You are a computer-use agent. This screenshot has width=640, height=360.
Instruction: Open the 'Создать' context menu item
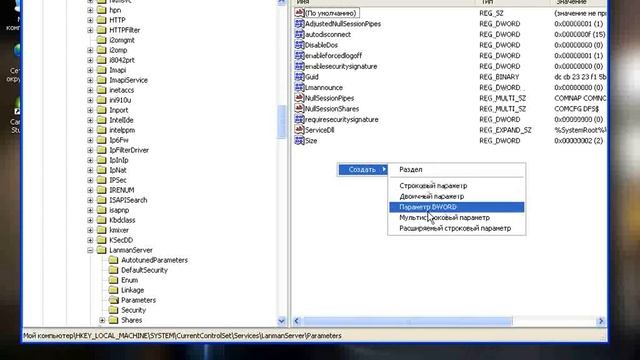(363, 169)
